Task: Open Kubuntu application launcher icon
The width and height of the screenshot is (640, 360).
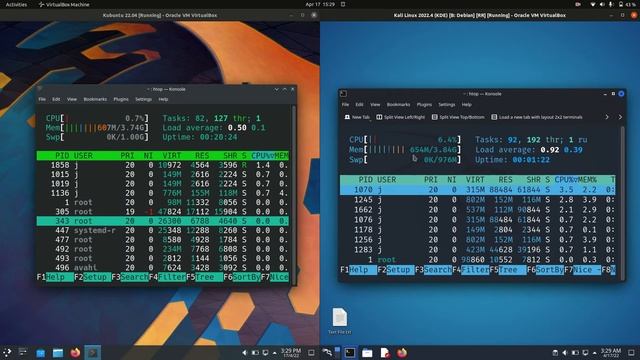Action: tap(7, 352)
